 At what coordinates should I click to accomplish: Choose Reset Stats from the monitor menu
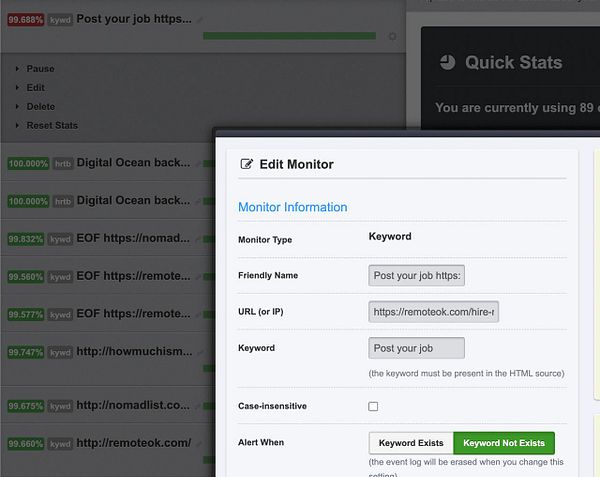tap(52, 126)
